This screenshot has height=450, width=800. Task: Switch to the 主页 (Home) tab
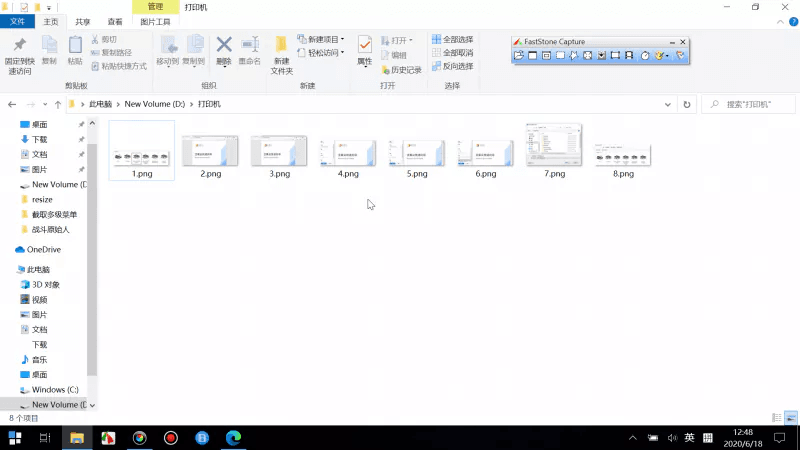pos(51,21)
